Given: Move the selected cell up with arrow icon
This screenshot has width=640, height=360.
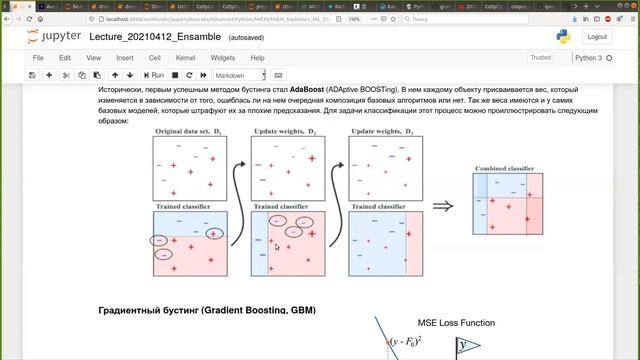Looking at the screenshot, I should 115,75.
